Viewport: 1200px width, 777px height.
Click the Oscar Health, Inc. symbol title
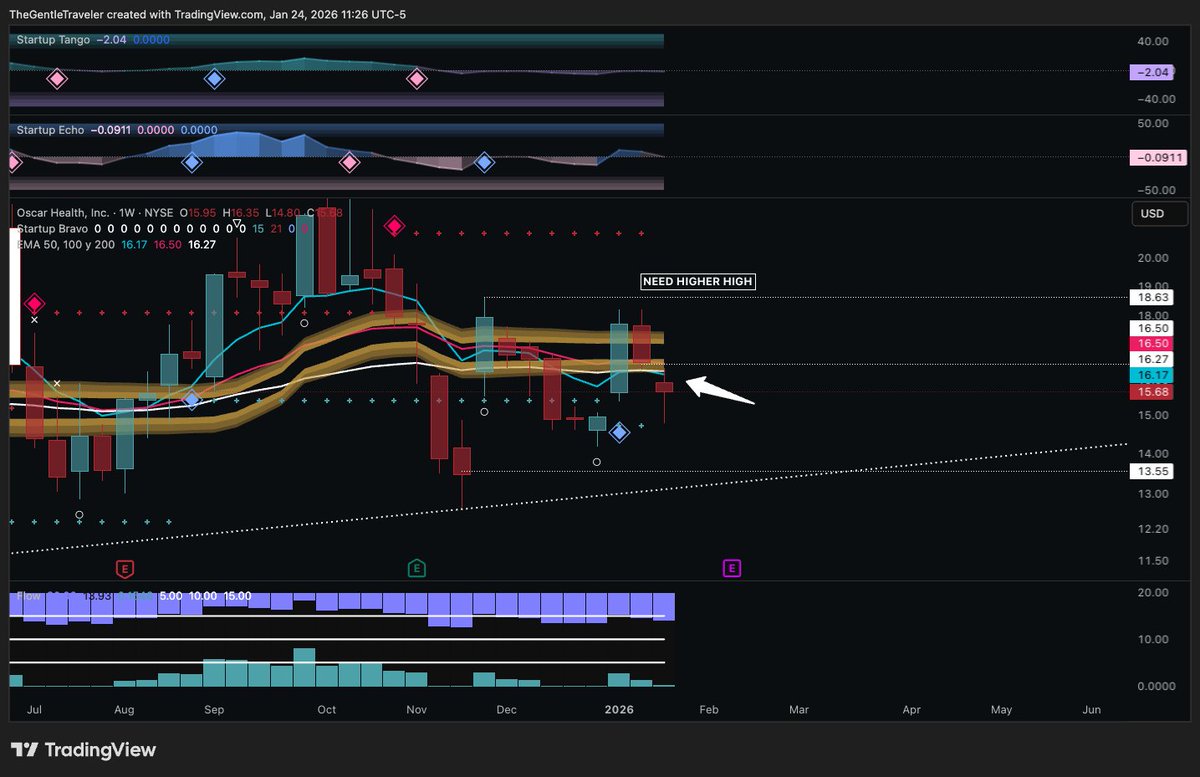[61, 213]
